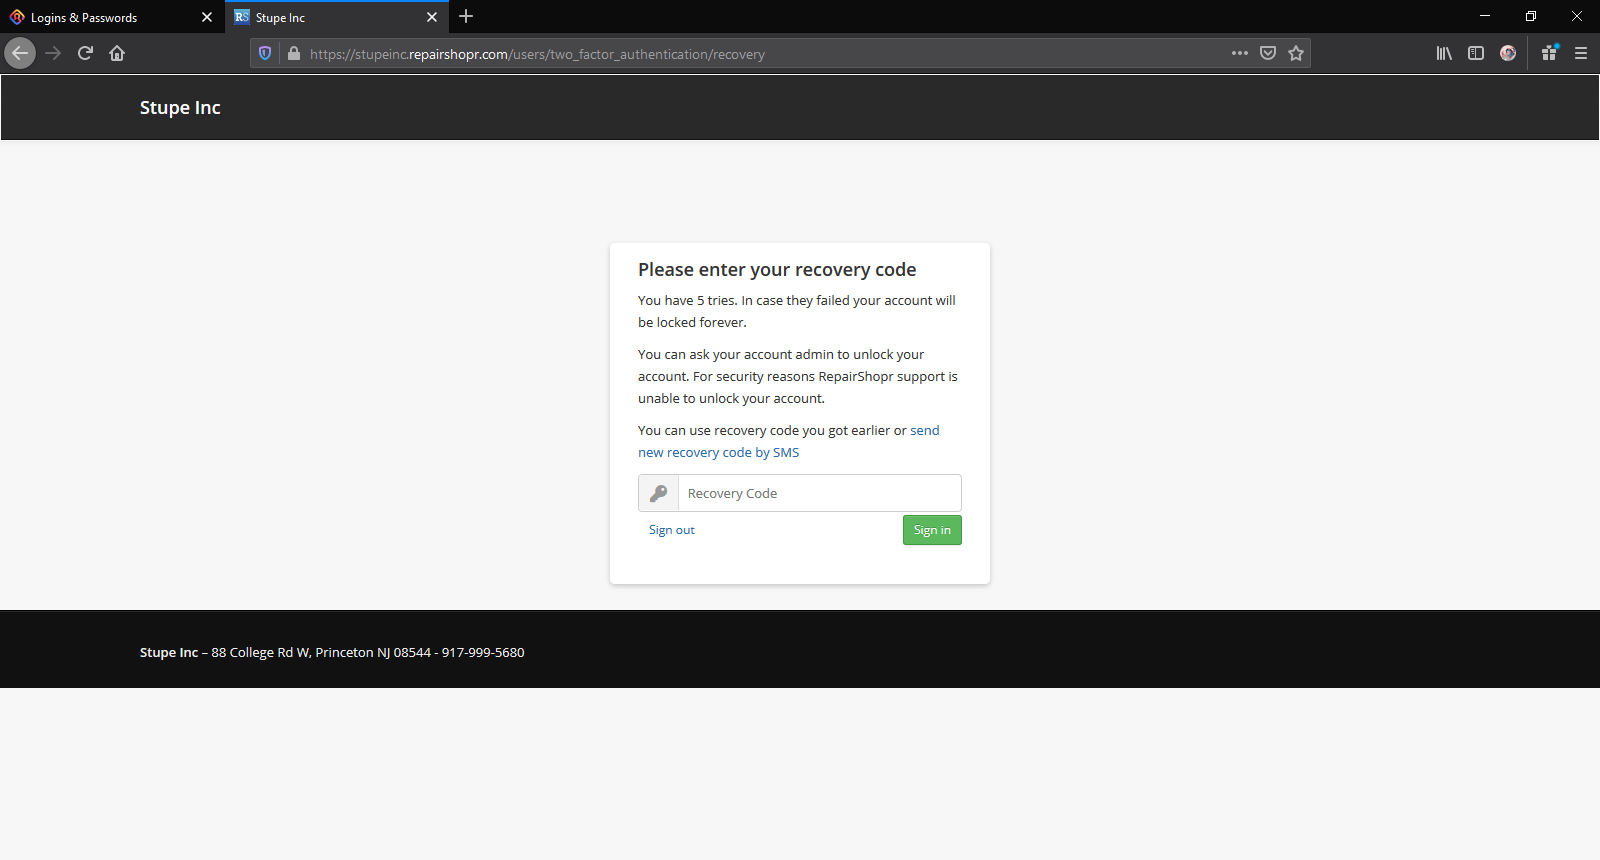Viewport: 1600px width, 860px height.
Task: Open the extension icon with the blue dot
Action: 1549,53
